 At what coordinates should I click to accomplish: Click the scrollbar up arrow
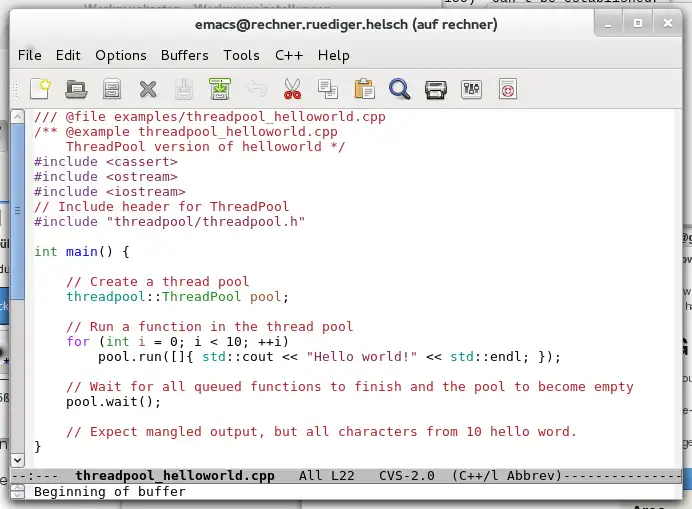point(17,117)
